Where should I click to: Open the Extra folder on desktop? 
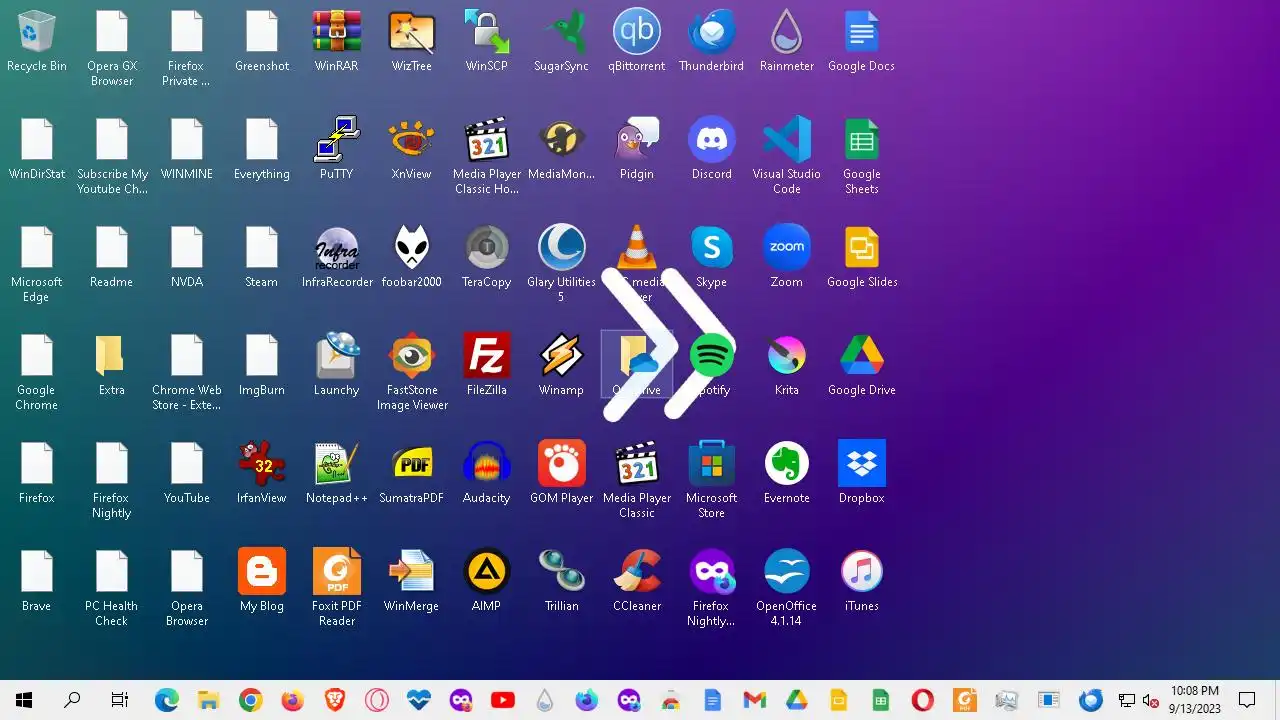111,365
